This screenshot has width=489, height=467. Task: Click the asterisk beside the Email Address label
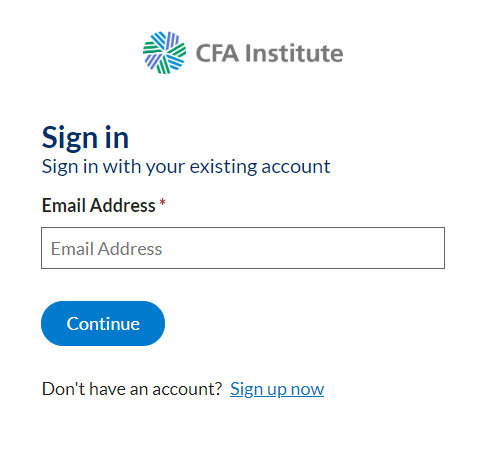pyautogui.click(x=162, y=202)
